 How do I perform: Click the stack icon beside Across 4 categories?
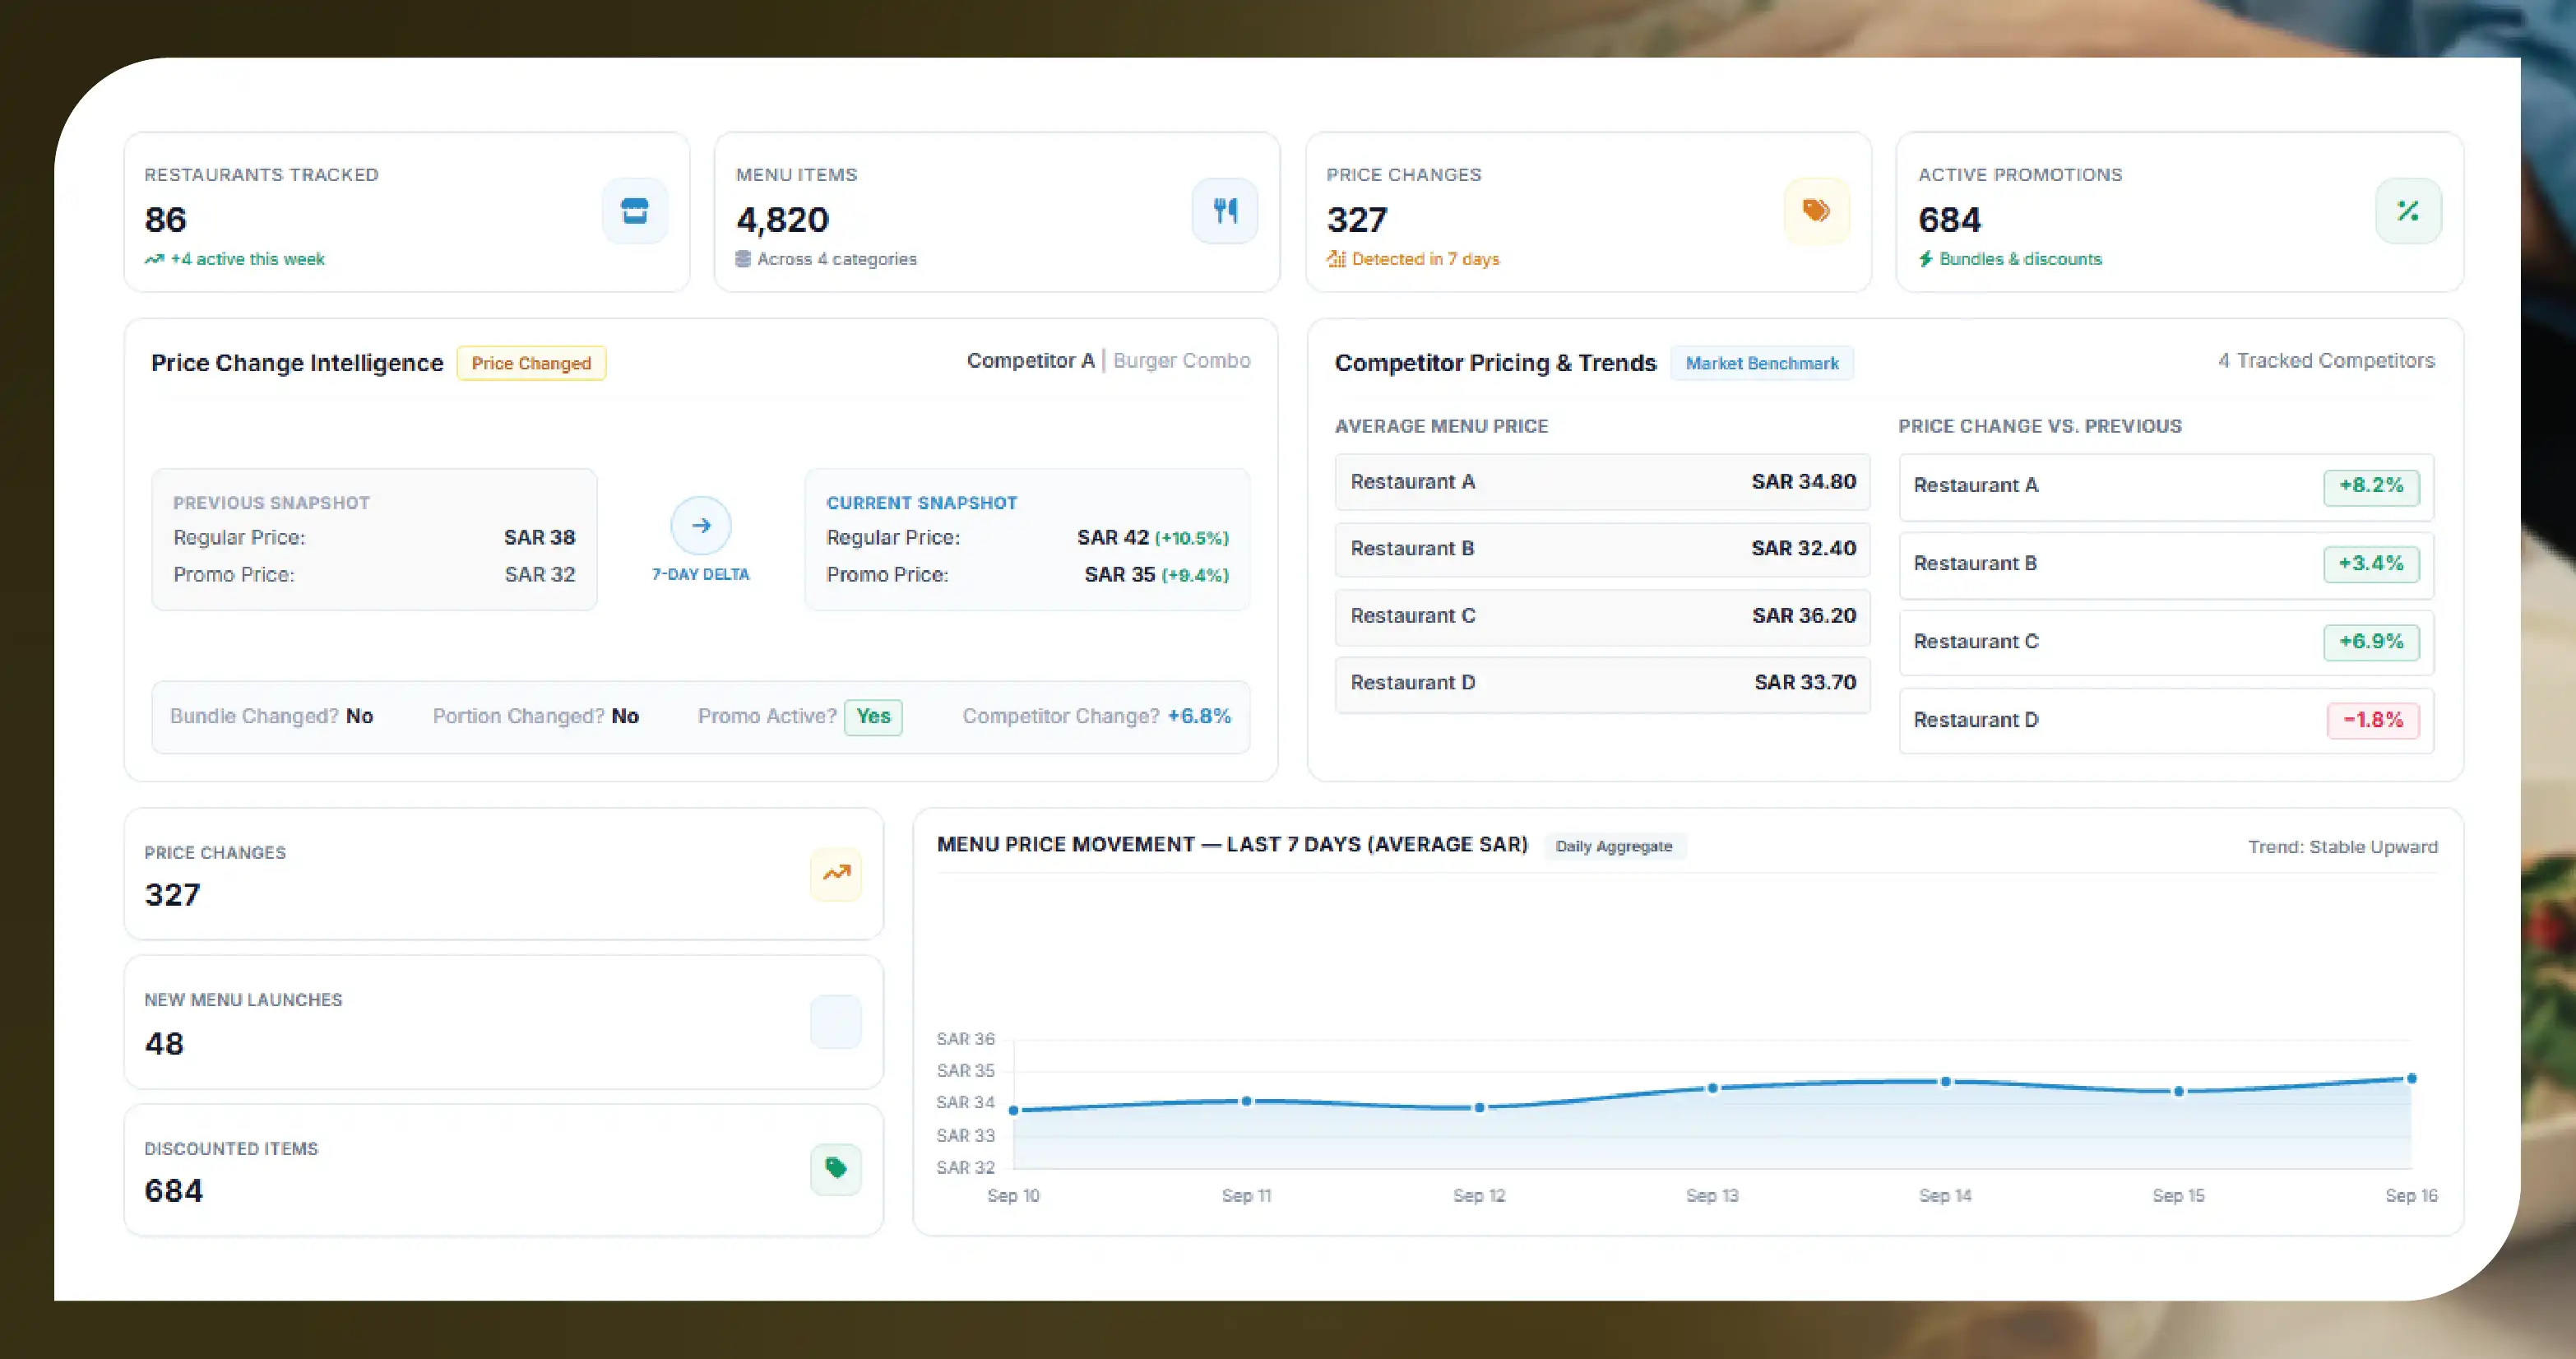tap(743, 259)
